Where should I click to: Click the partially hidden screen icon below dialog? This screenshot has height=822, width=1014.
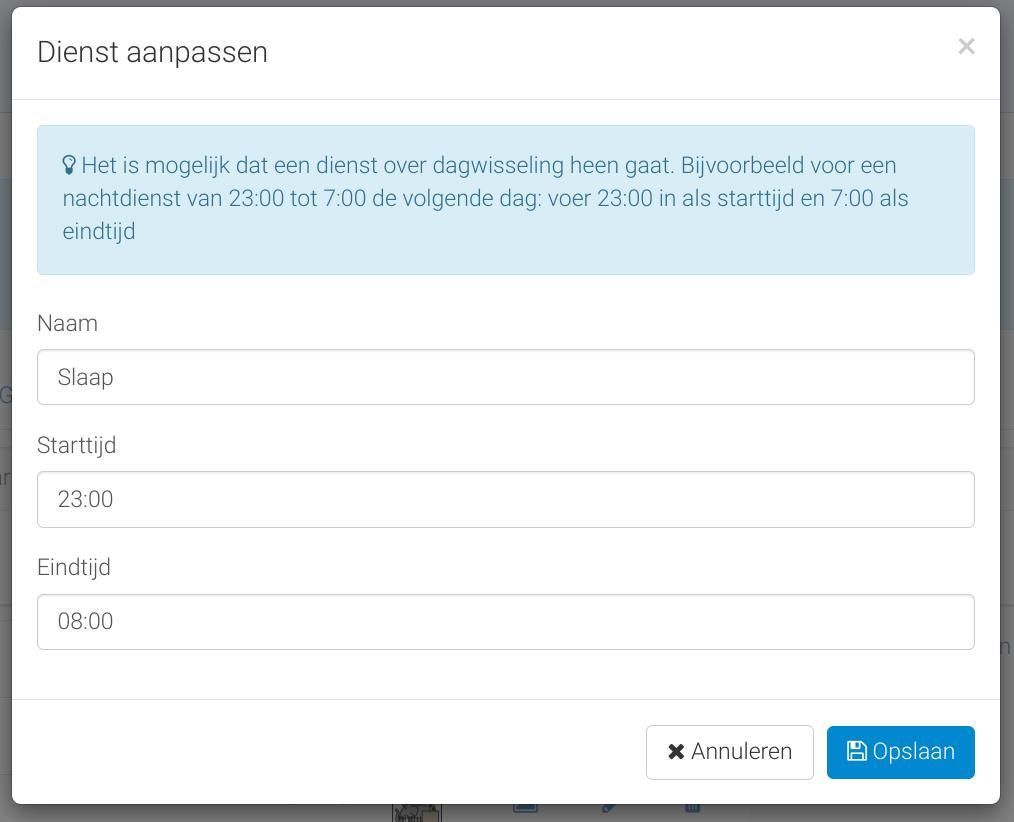525,808
